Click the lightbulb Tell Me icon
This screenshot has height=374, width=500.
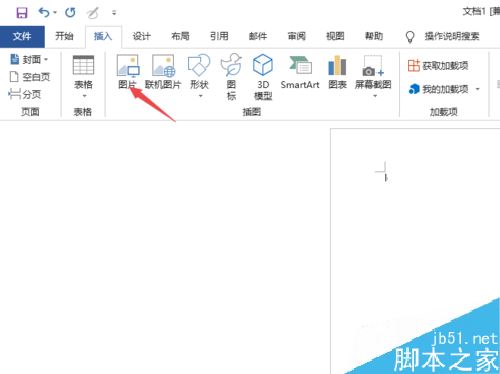pyautogui.click(x=410, y=37)
